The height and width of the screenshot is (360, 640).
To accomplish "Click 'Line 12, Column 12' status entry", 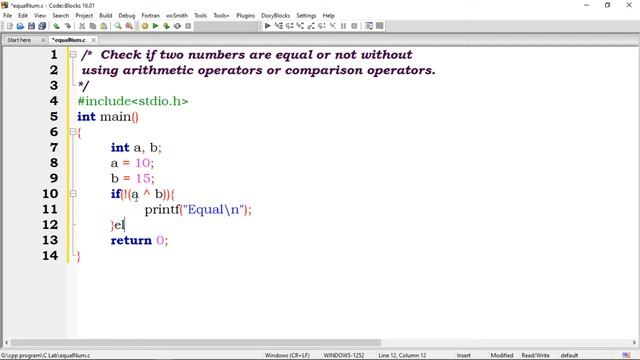I will [402, 356].
